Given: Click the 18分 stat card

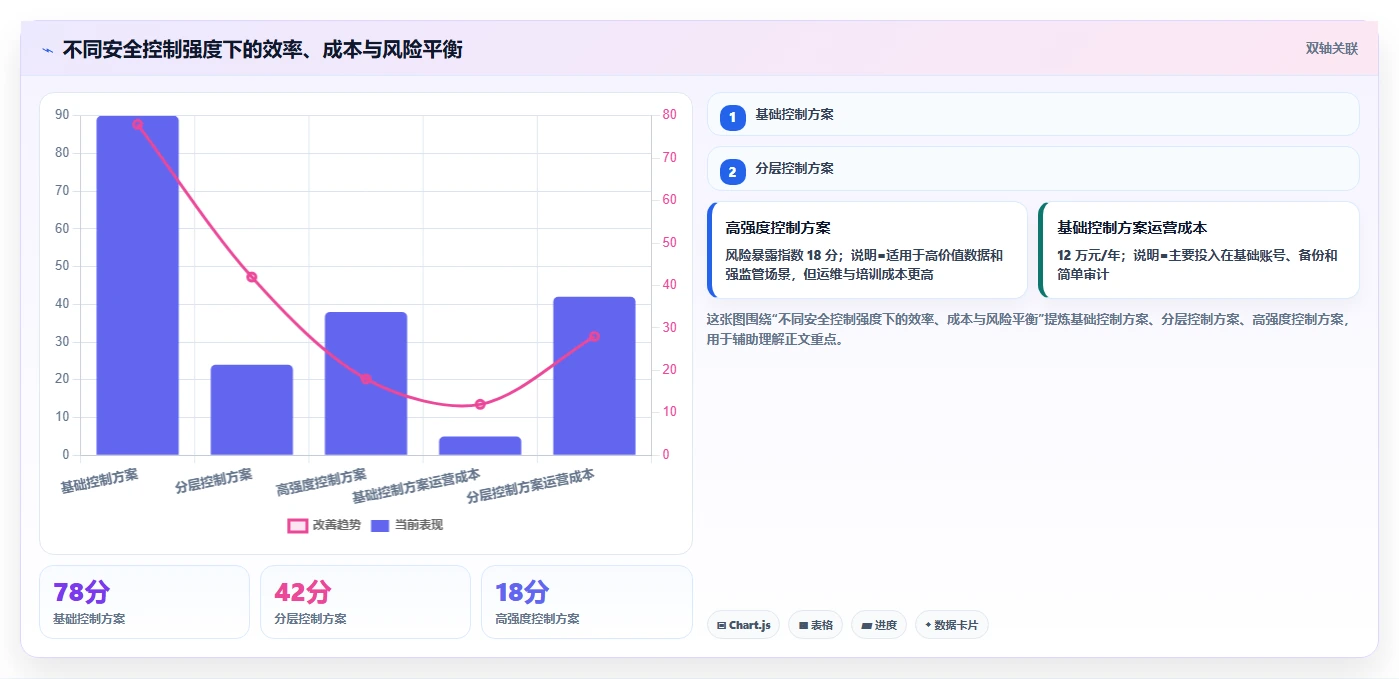Looking at the screenshot, I should click(x=587, y=602).
